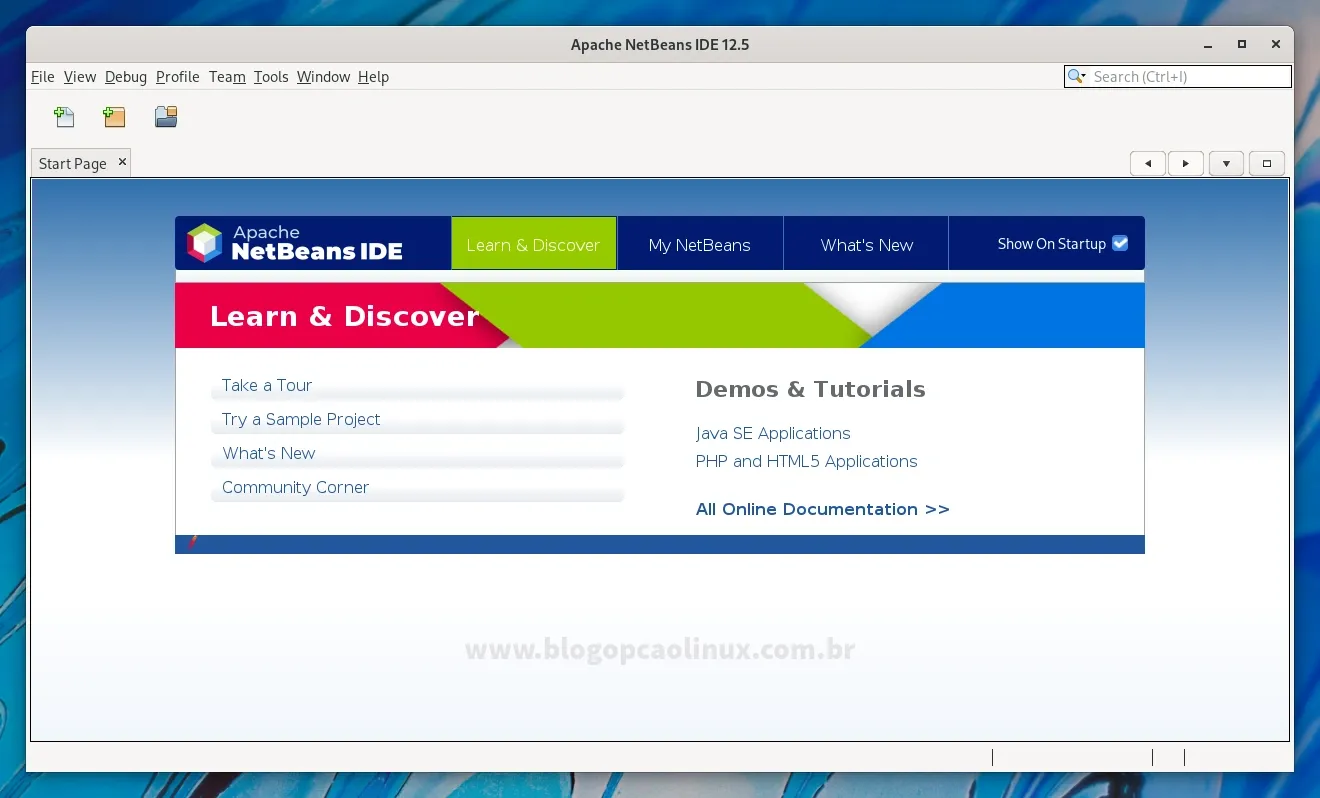This screenshot has height=798, width=1320.
Task: Maximize the editor window button
Action: point(1267,163)
